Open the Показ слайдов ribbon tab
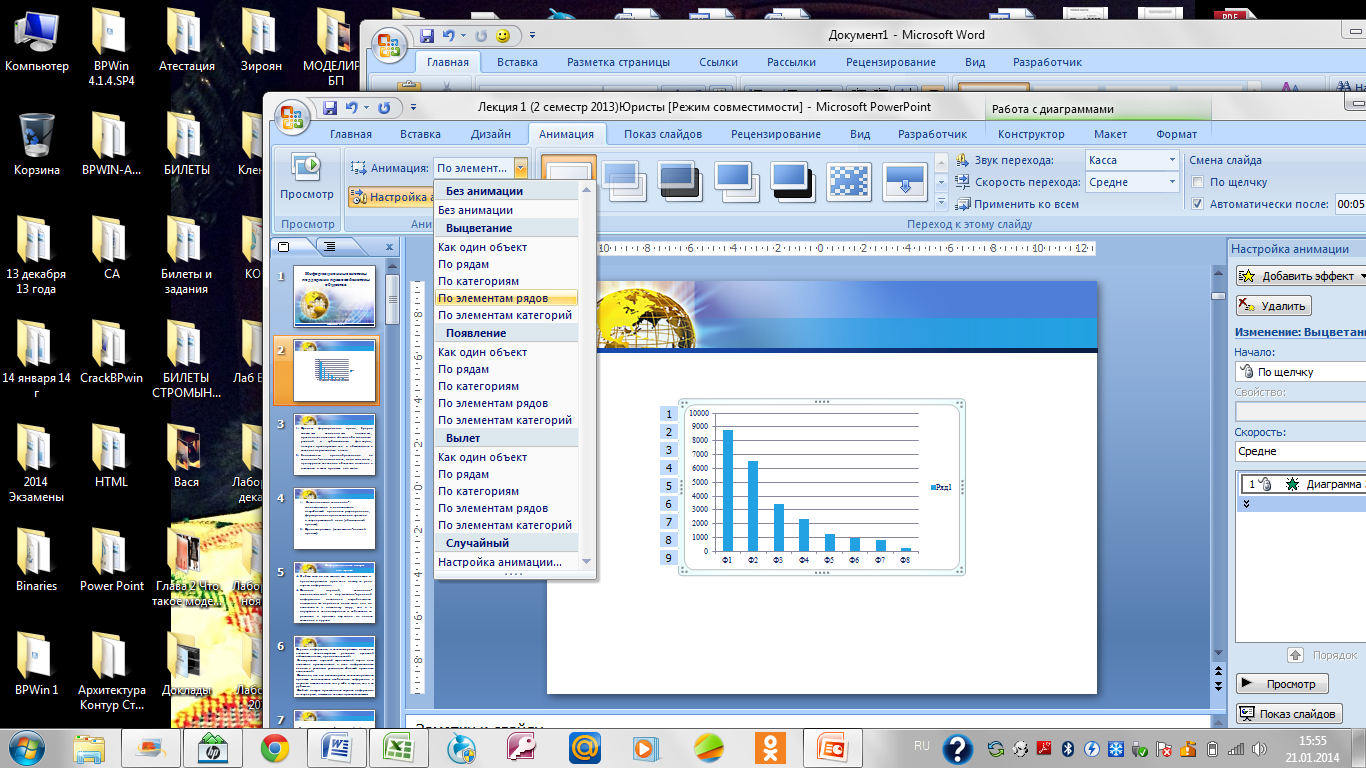Screen dimensions: 1366x768 663,134
